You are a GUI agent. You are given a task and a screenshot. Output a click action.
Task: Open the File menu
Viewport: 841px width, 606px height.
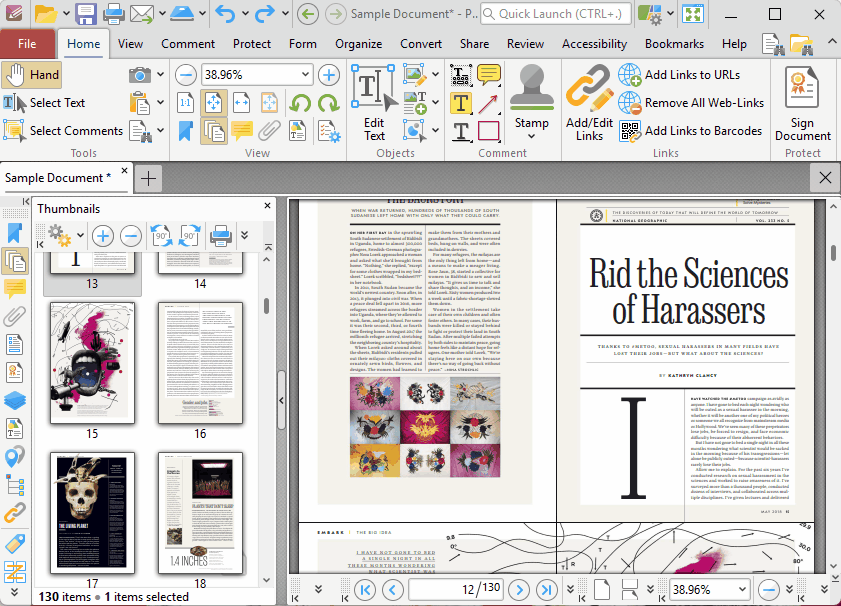click(27, 44)
